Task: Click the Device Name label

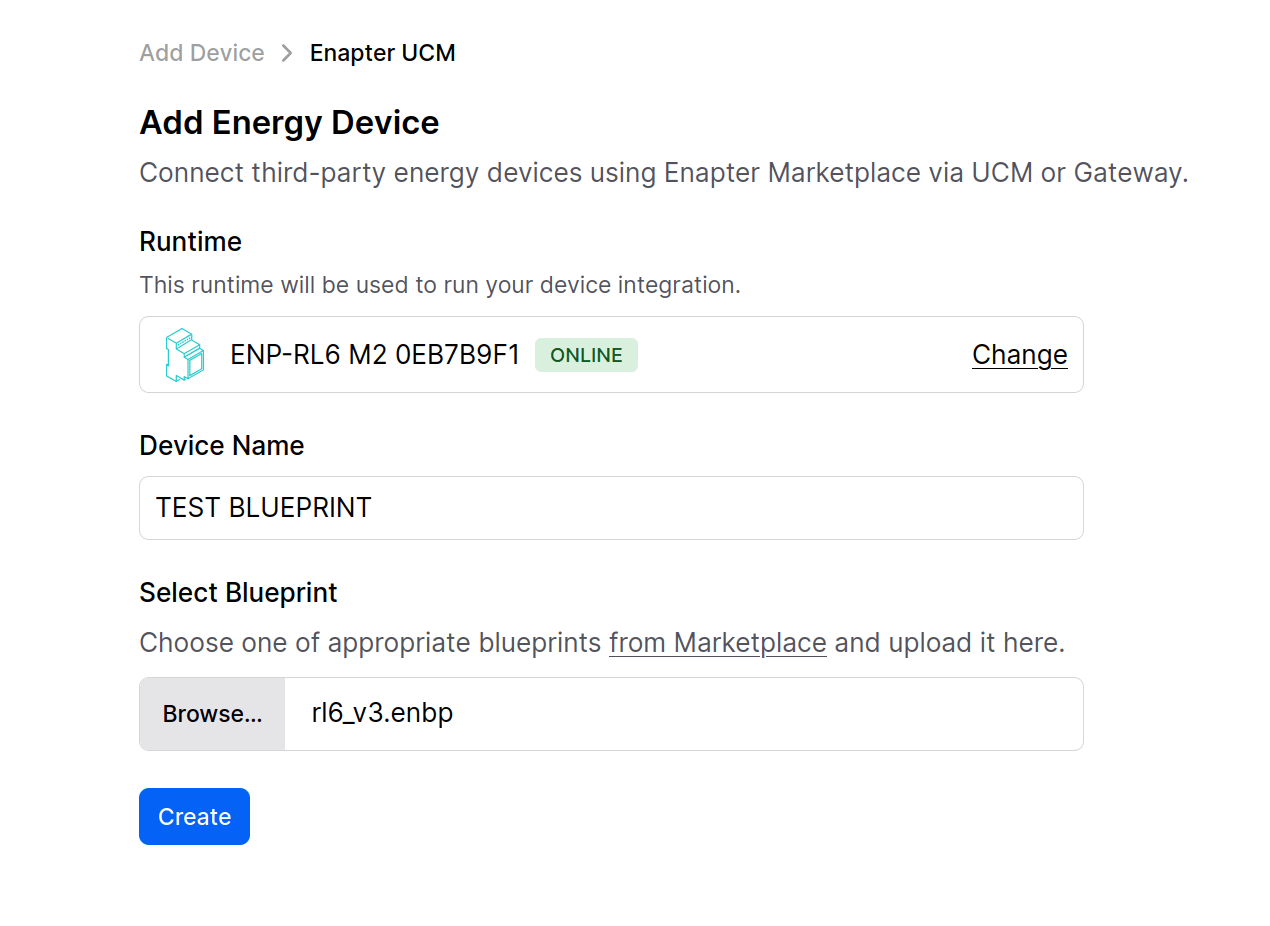Action: (221, 445)
